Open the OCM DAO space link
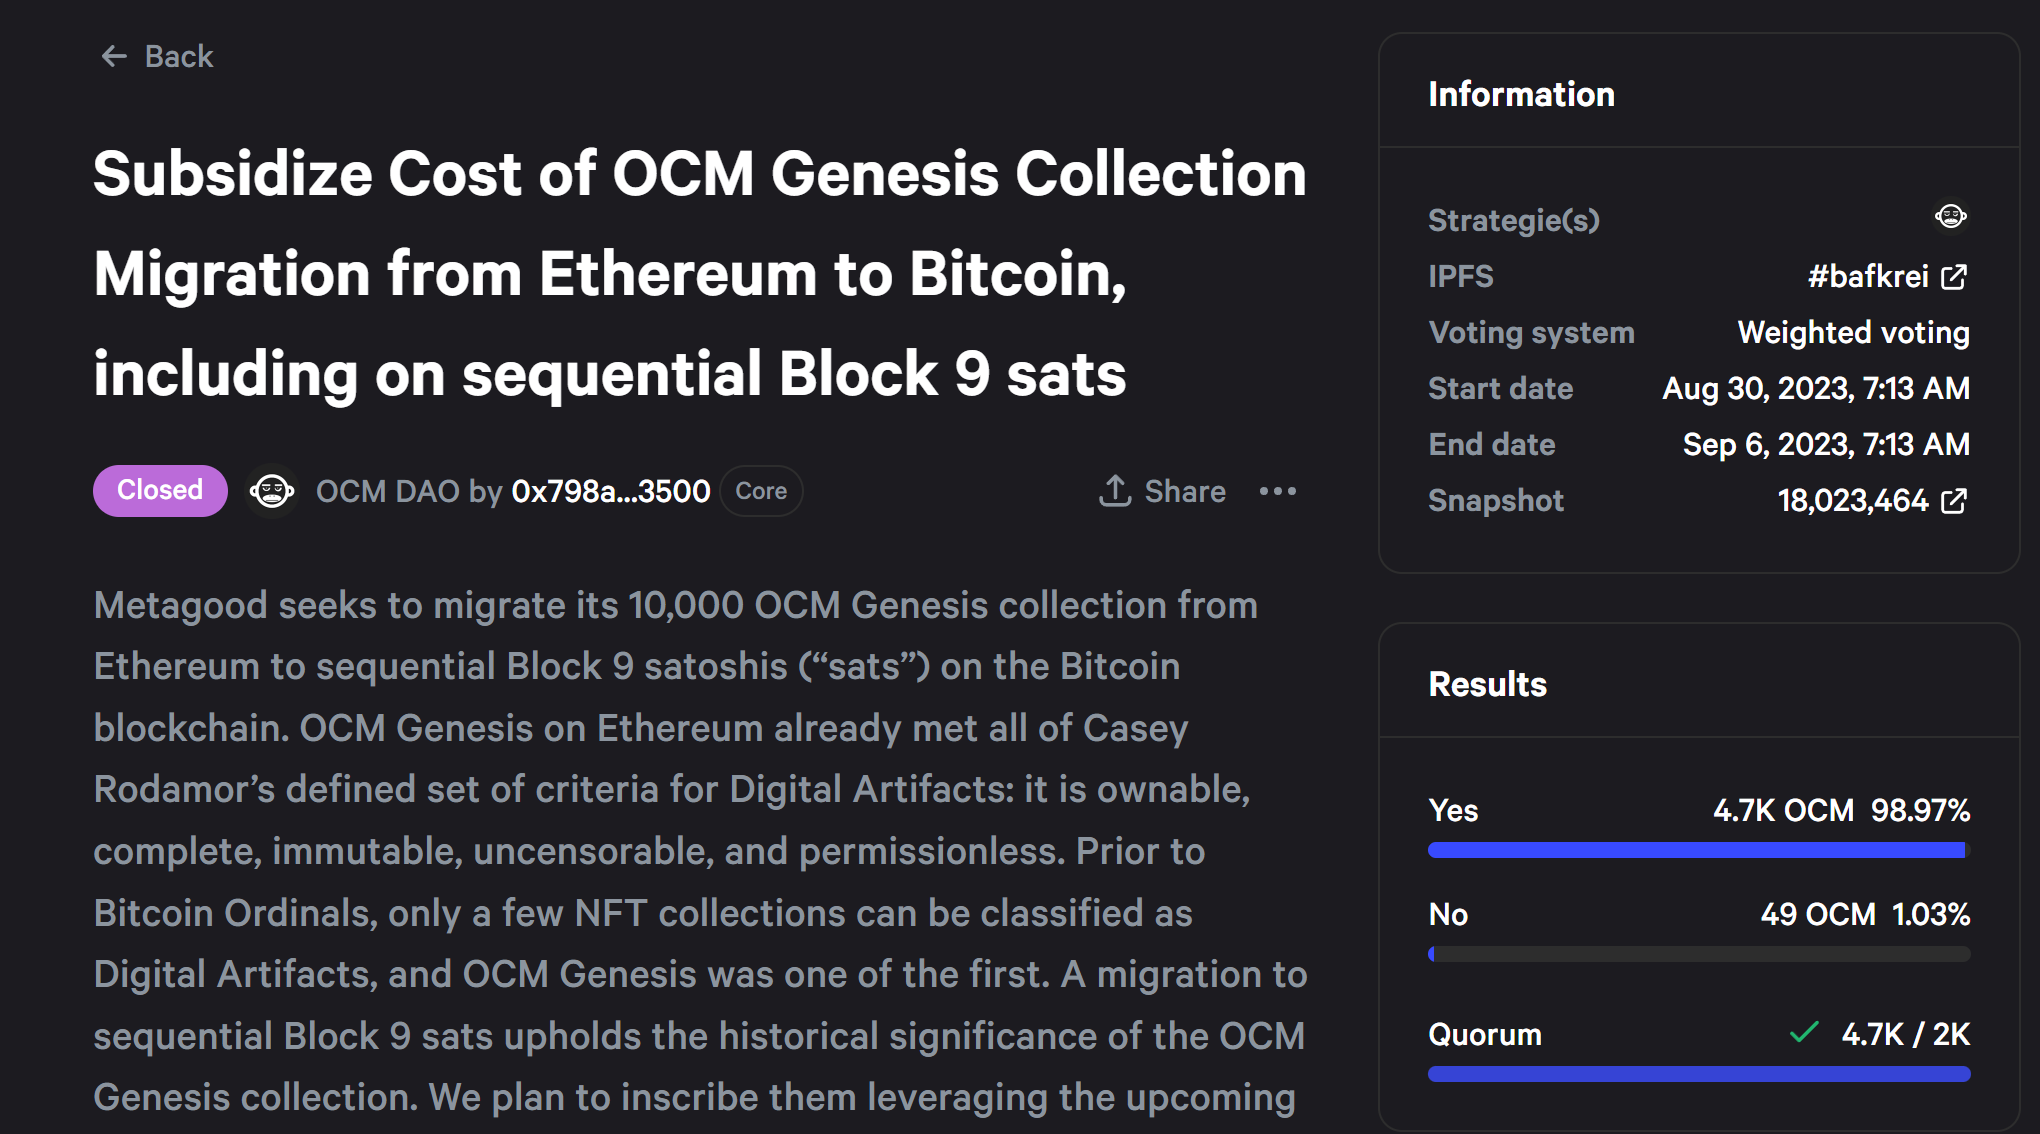Screen dimensions: 2040x1134 [387, 491]
